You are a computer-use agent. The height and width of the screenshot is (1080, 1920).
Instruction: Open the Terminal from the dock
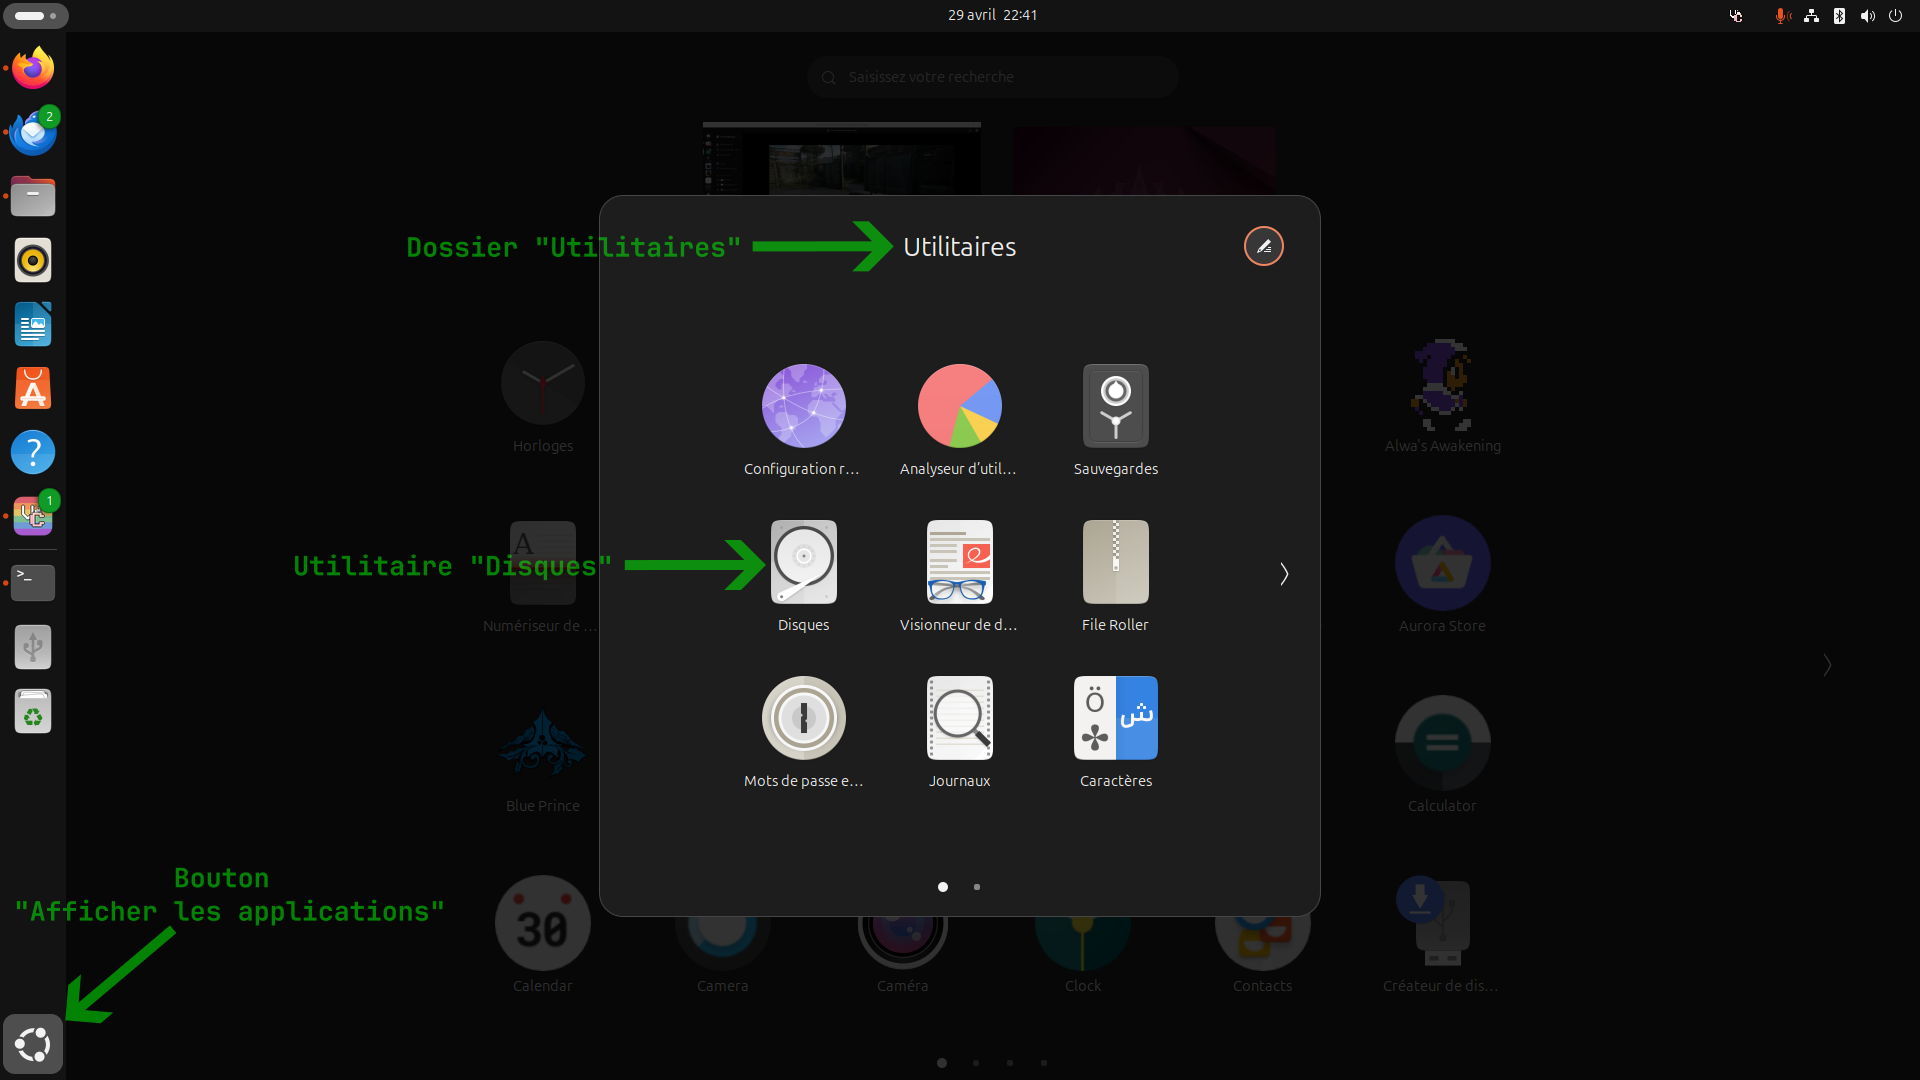tap(33, 582)
